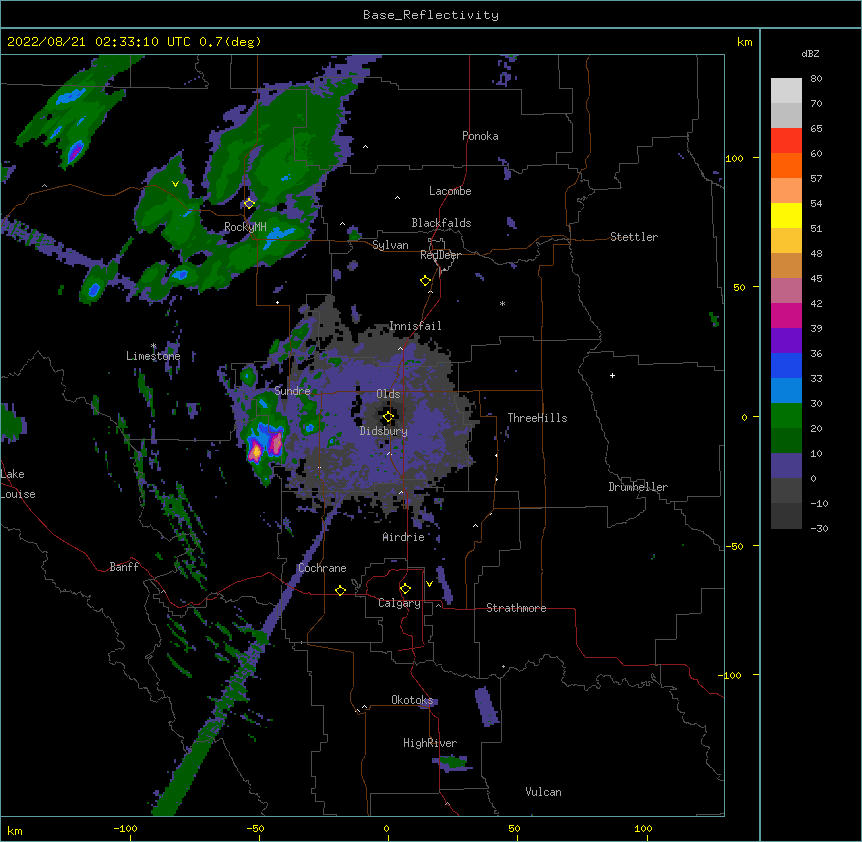Click the Sundre town label

292,391
